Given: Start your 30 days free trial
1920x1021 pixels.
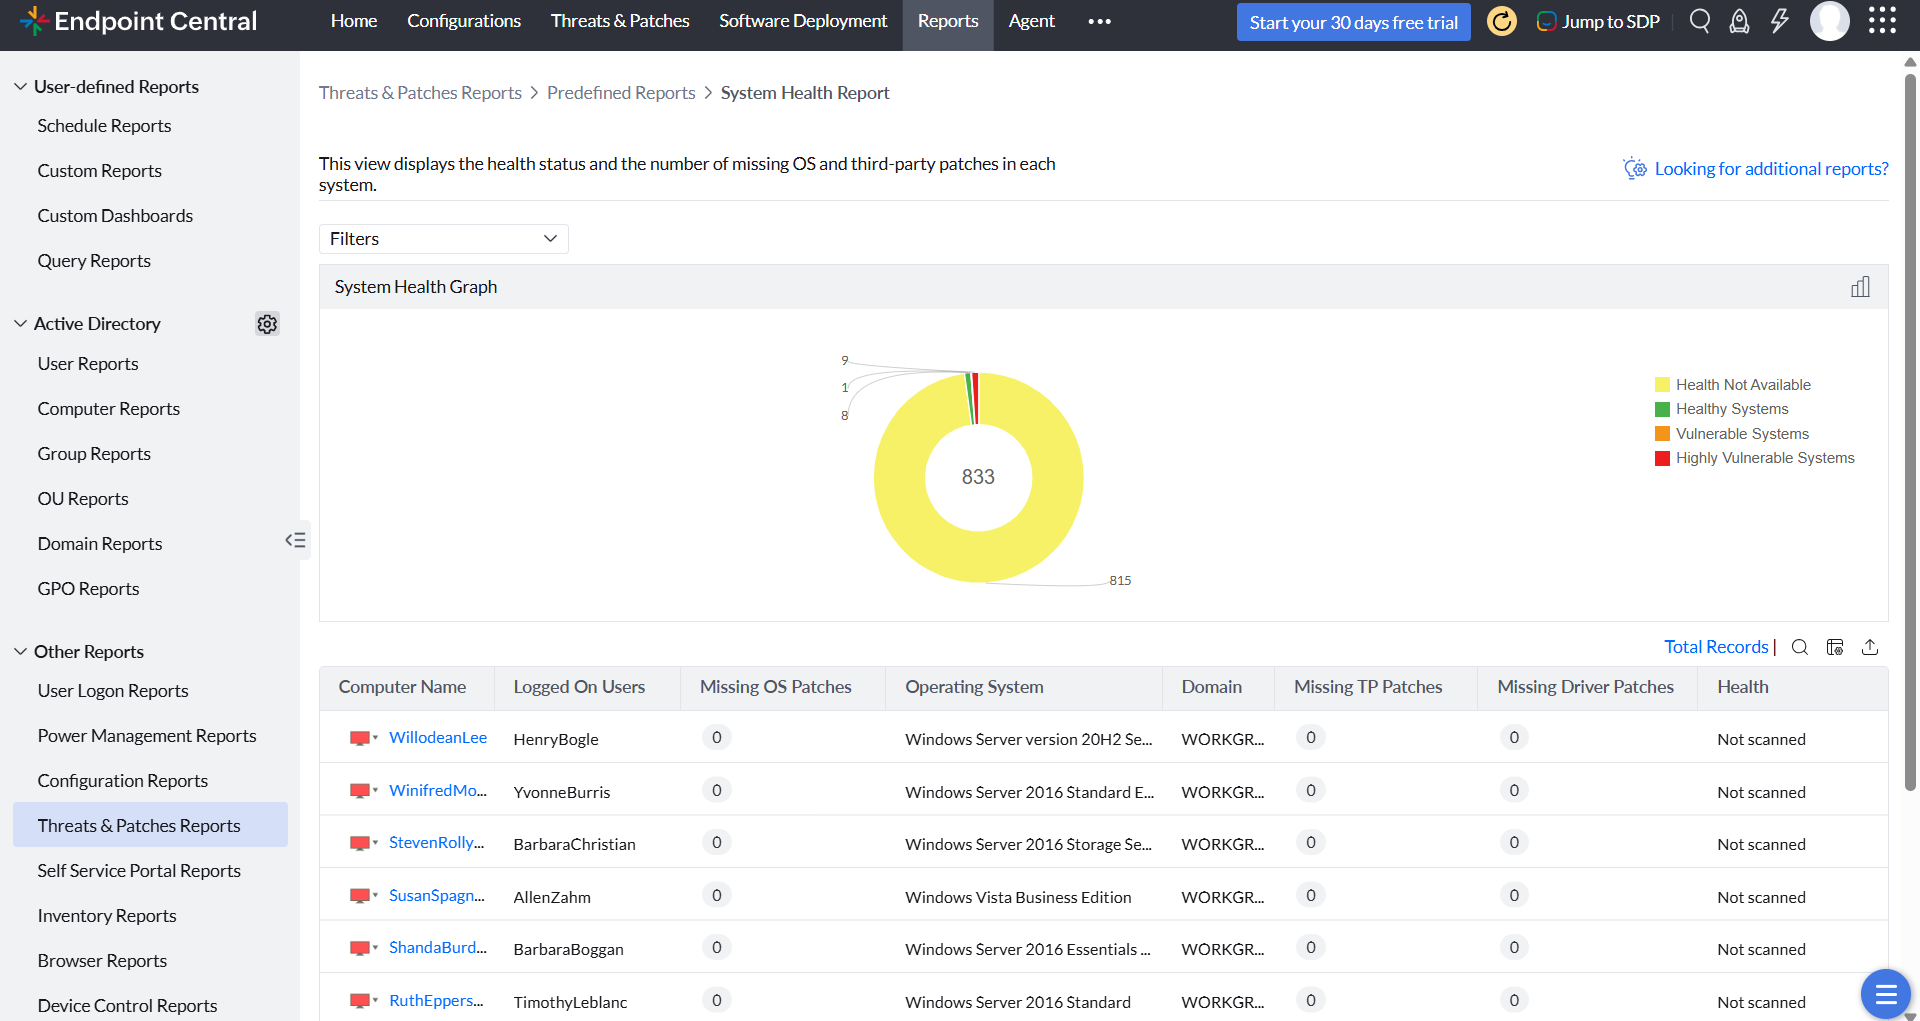Looking at the screenshot, I should pyautogui.click(x=1353, y=22).
